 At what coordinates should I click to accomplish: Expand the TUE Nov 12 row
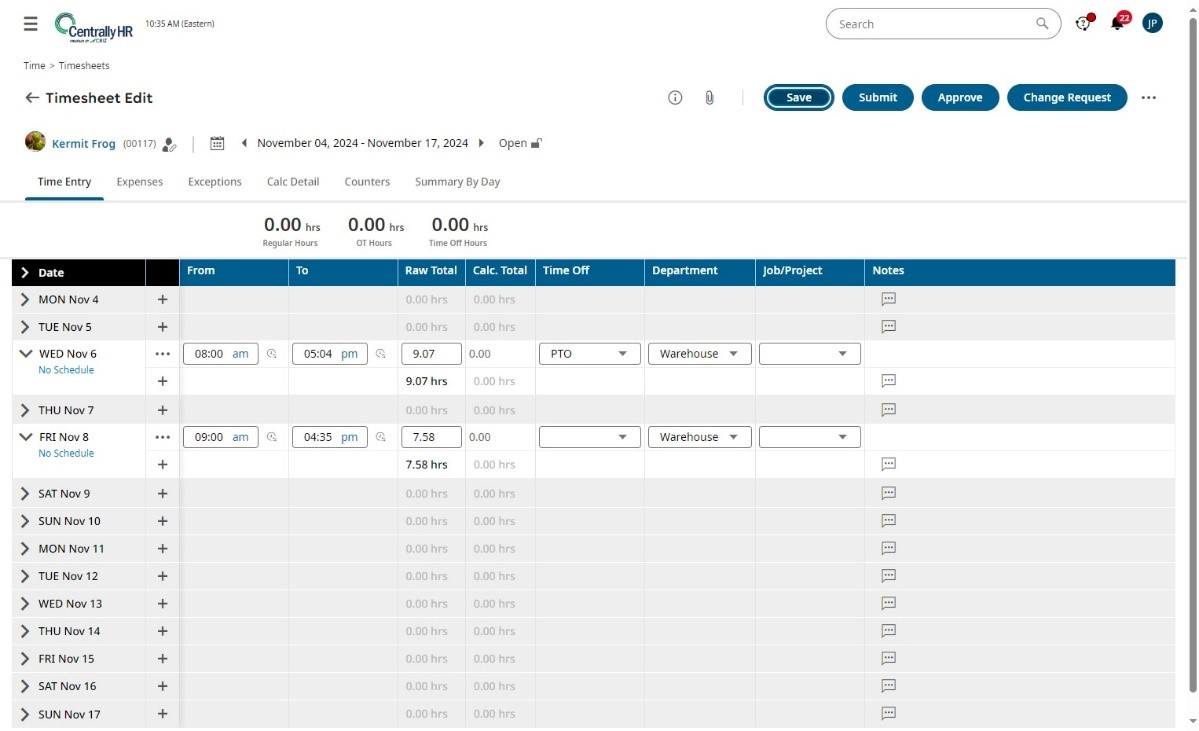(x=24, y=577)
